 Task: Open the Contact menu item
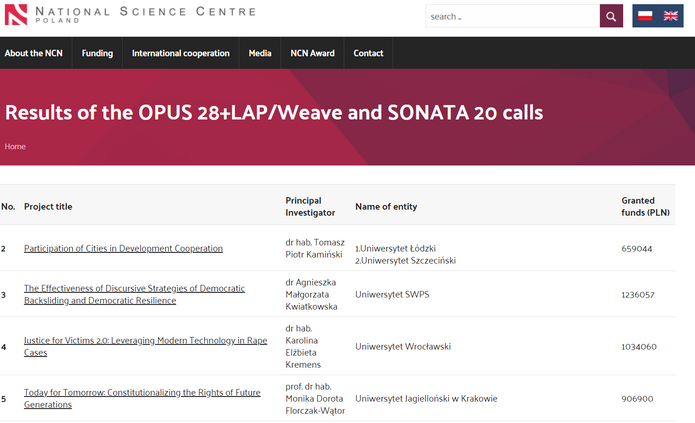(368, 54)
